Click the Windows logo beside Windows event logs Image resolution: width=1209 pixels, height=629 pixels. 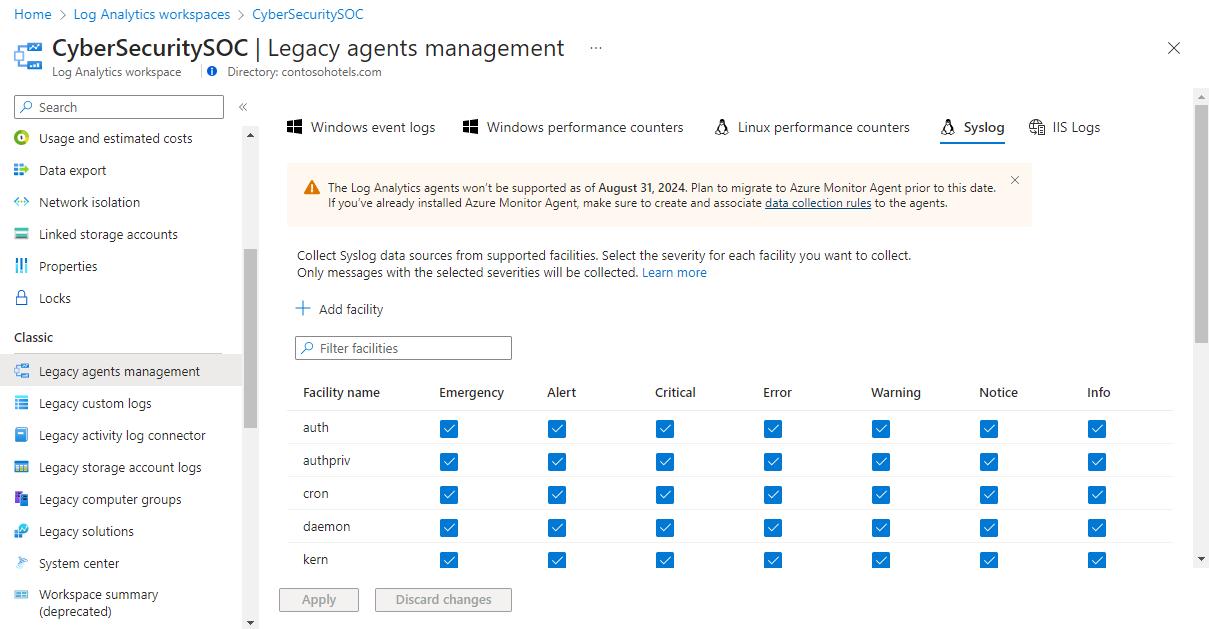click(295, 127)
